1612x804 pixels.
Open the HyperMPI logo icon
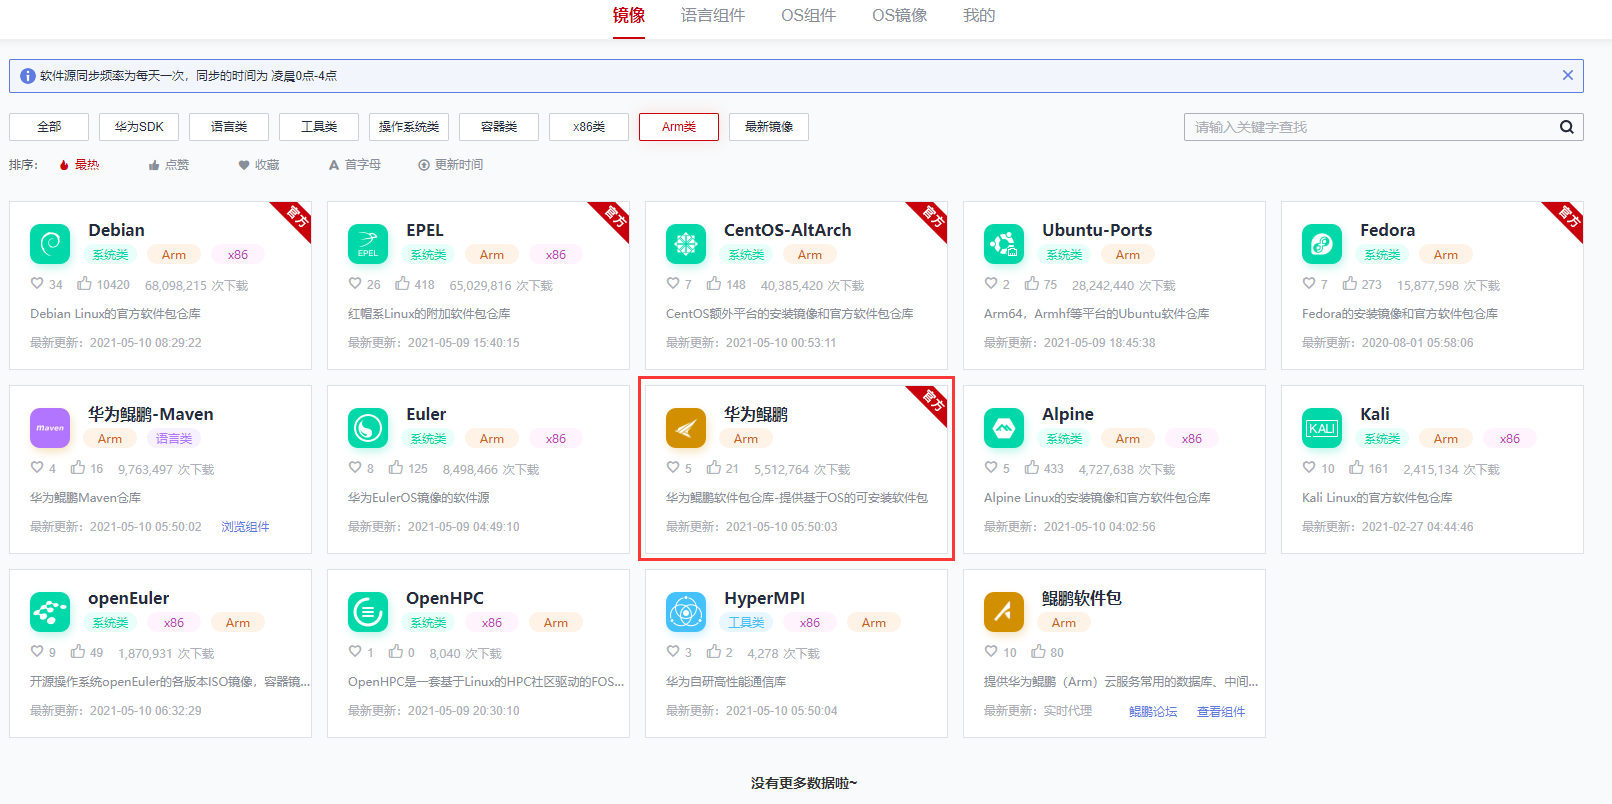tap(686, 612)
